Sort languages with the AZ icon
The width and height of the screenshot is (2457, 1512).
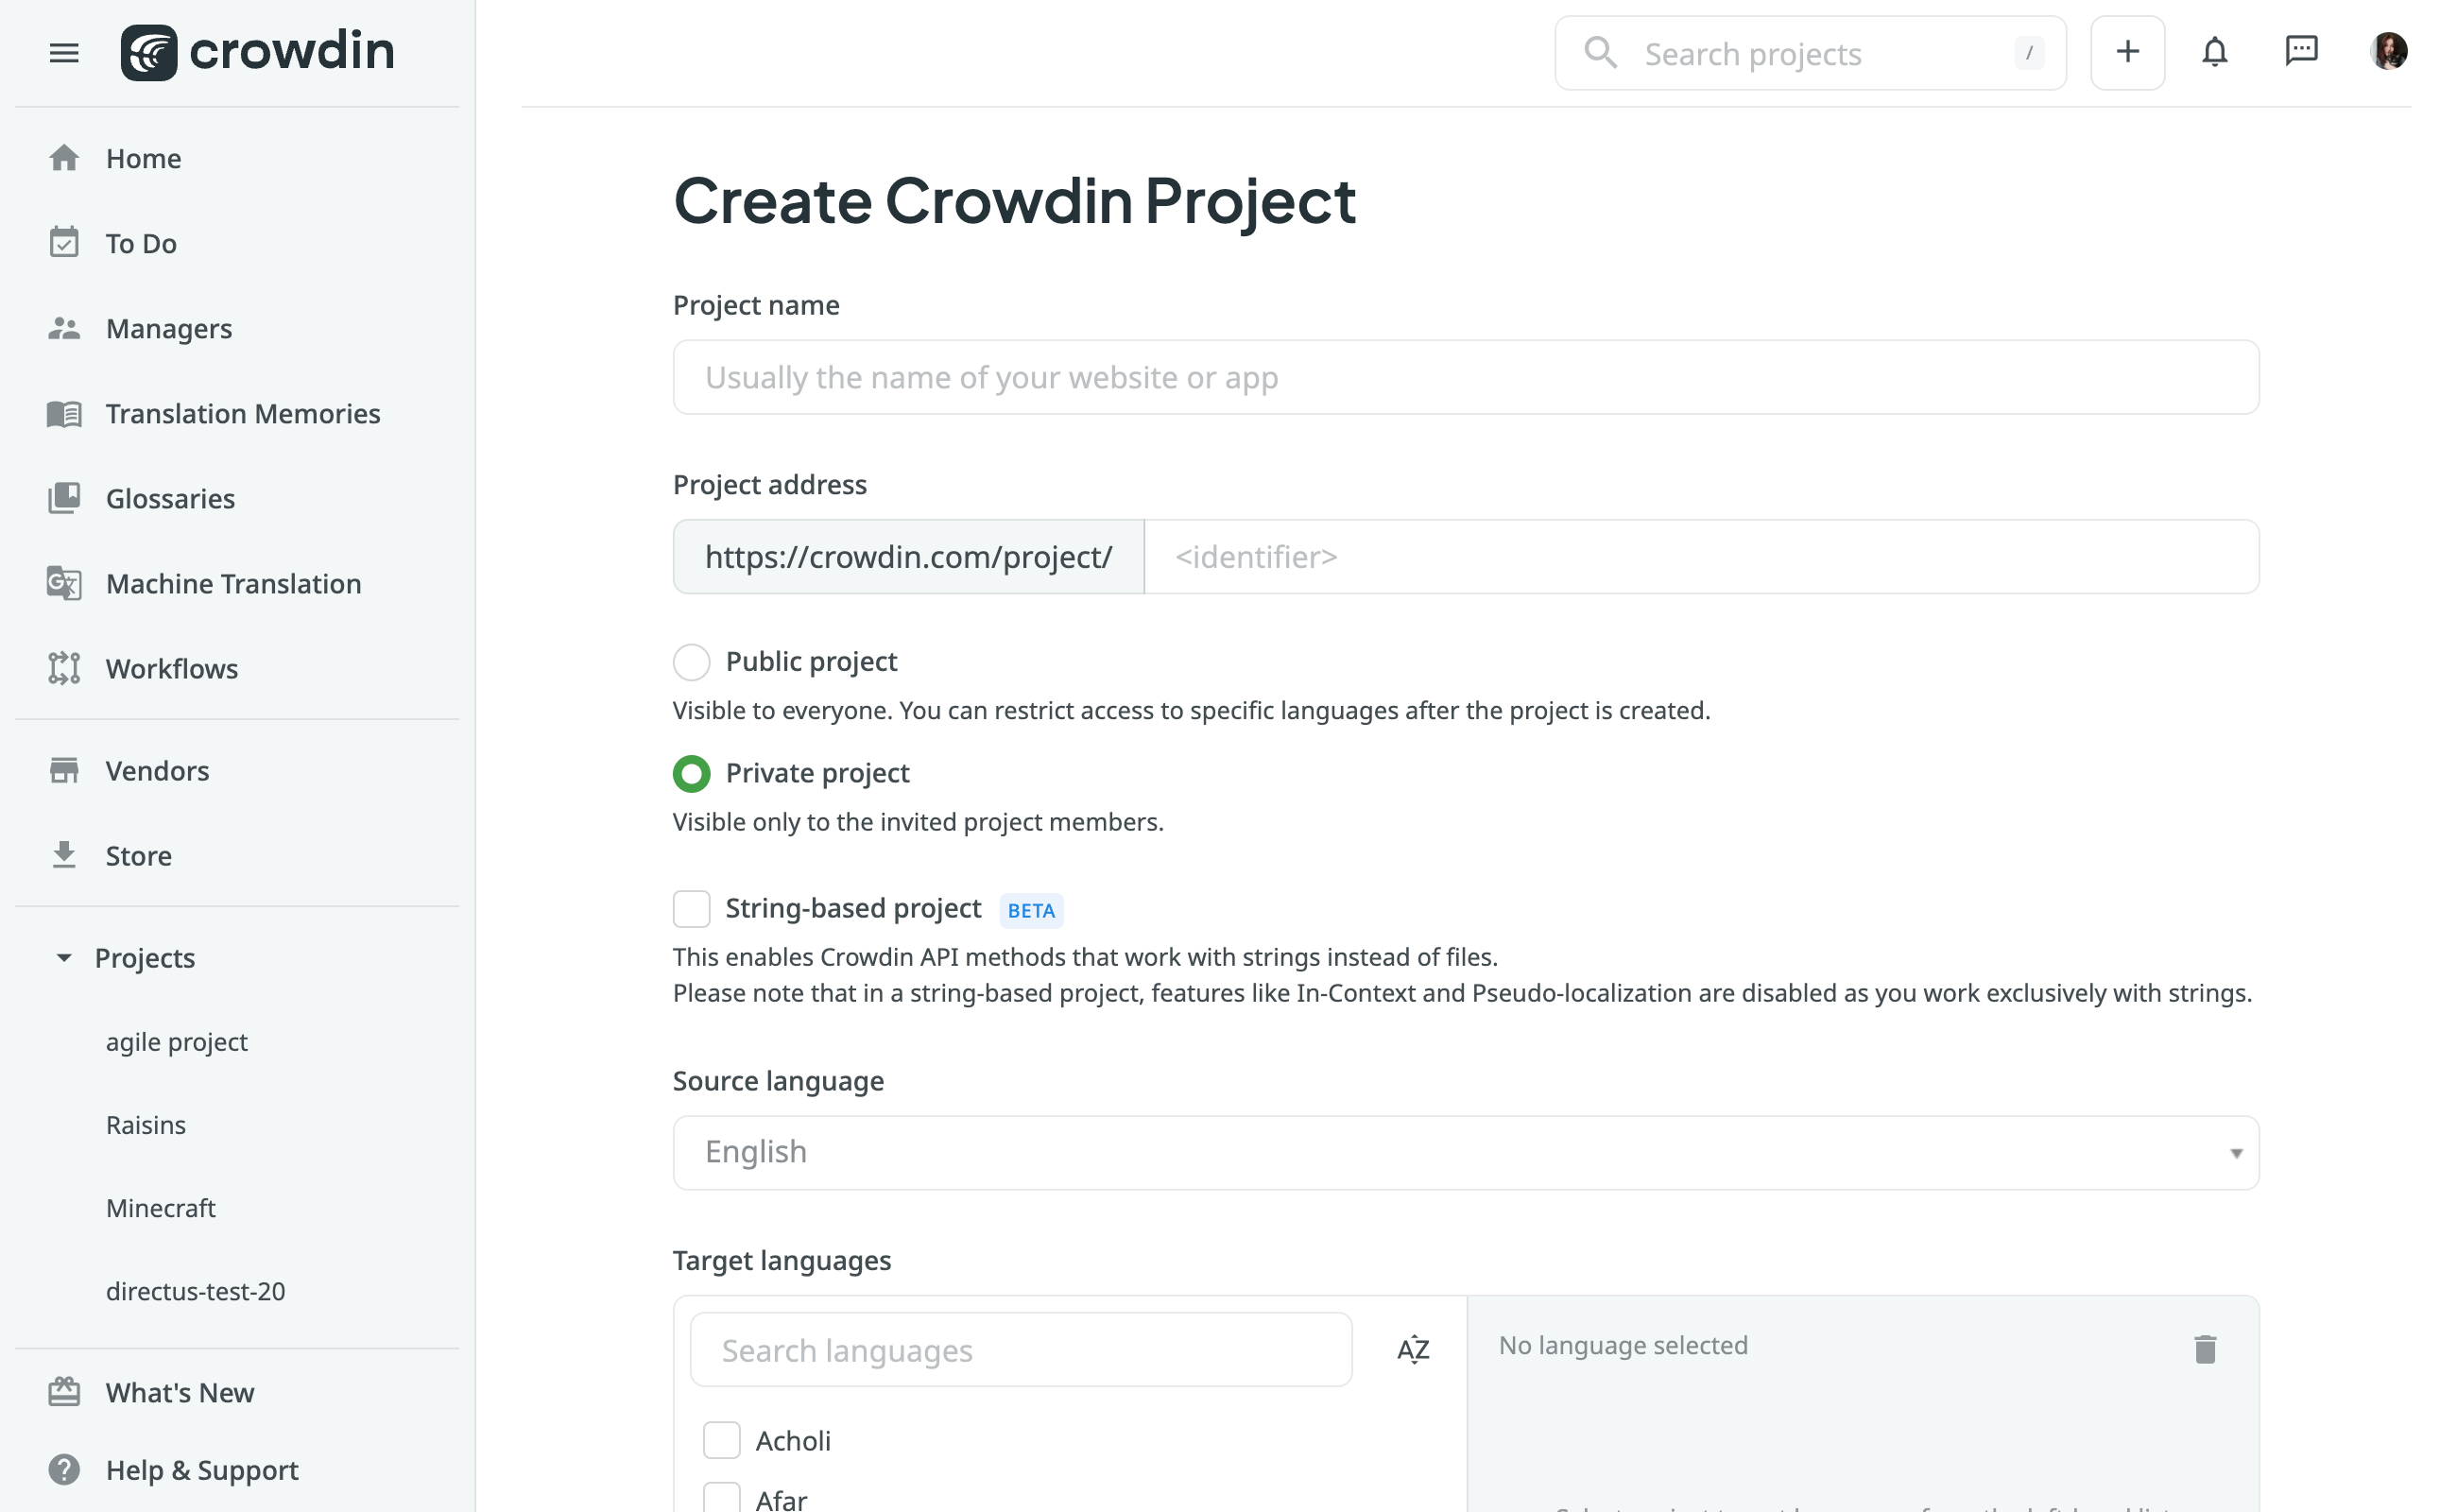click(1412, 1349)
